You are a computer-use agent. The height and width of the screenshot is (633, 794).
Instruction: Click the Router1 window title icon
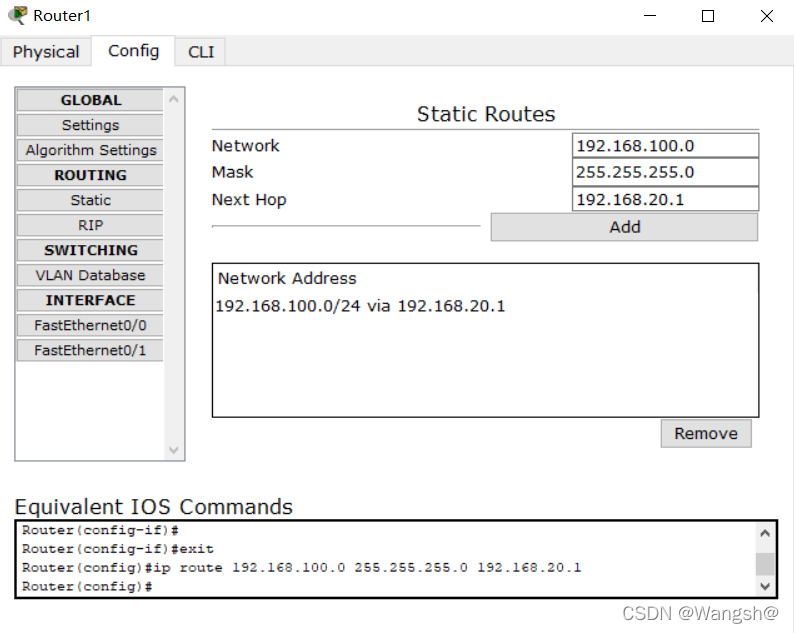pyautogui.click(x=17, y=16)
